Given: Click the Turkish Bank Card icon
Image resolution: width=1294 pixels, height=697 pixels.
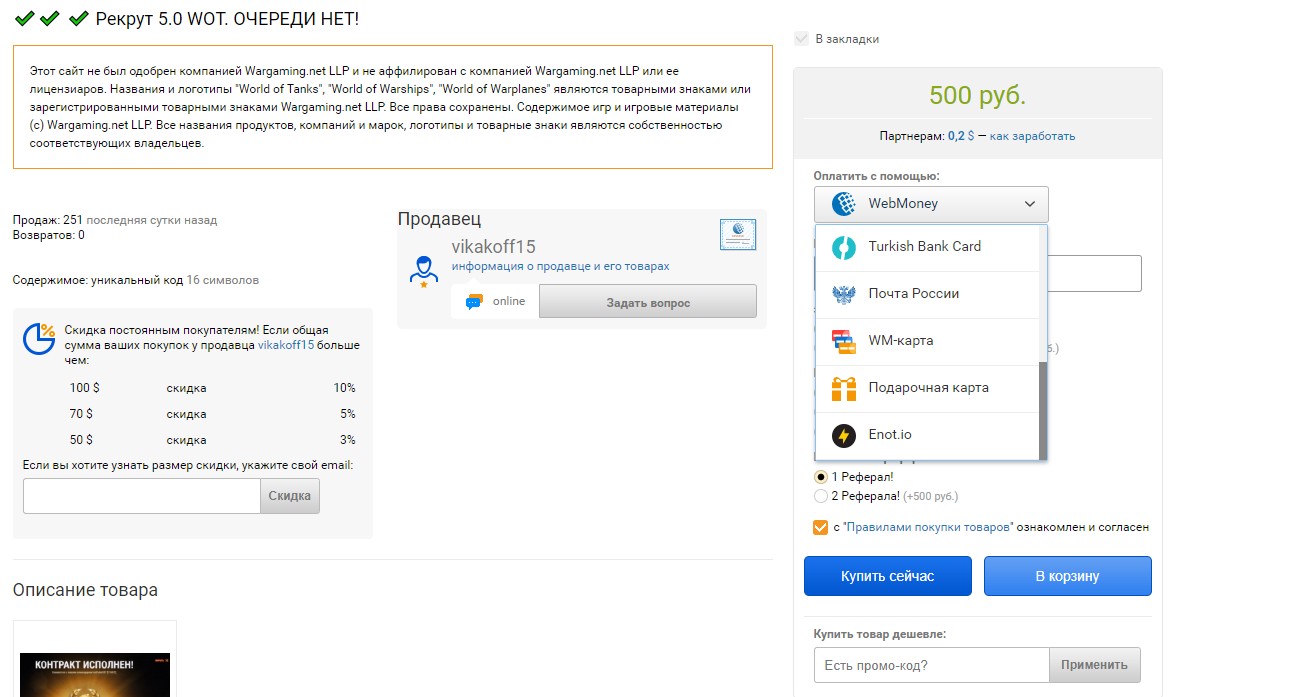Looking at the screenshot, I should [x=844, y=247].
